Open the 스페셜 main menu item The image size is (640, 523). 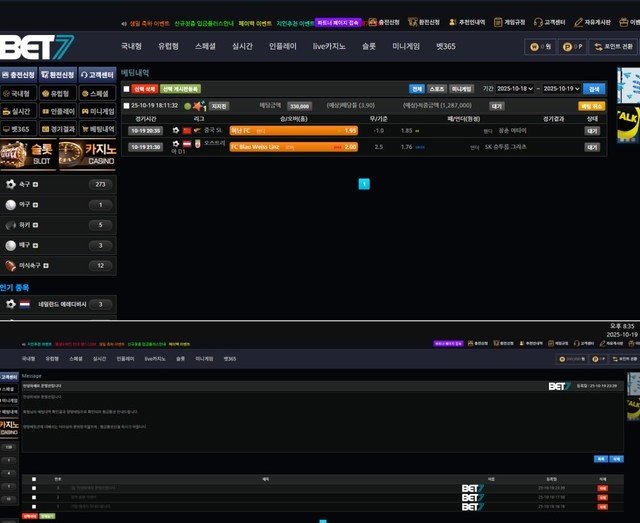pyautogui.click(x=205, y=47)
